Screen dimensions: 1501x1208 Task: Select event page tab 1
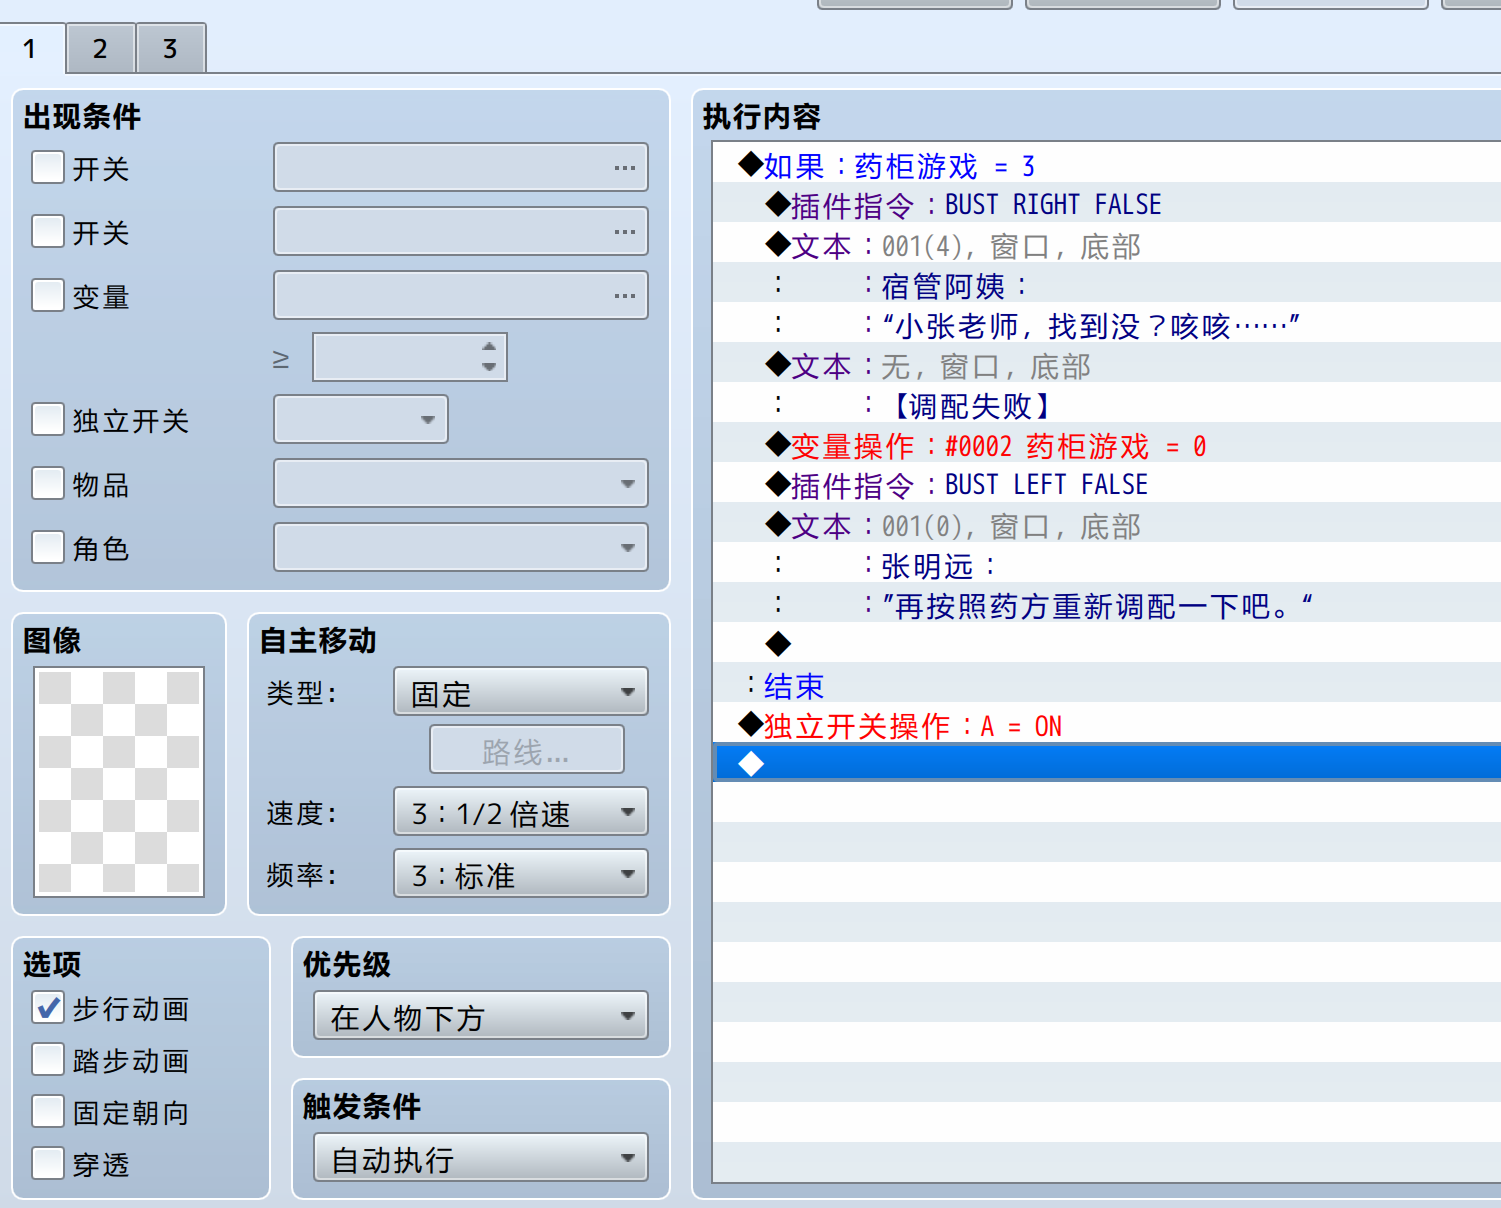pos(31,48)
